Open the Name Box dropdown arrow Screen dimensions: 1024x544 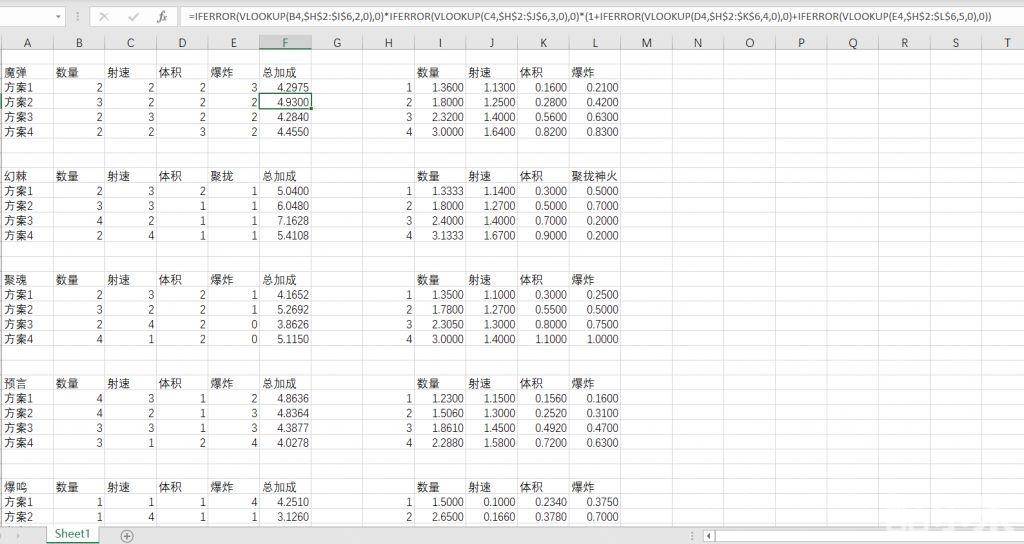[x=59, y=17]
